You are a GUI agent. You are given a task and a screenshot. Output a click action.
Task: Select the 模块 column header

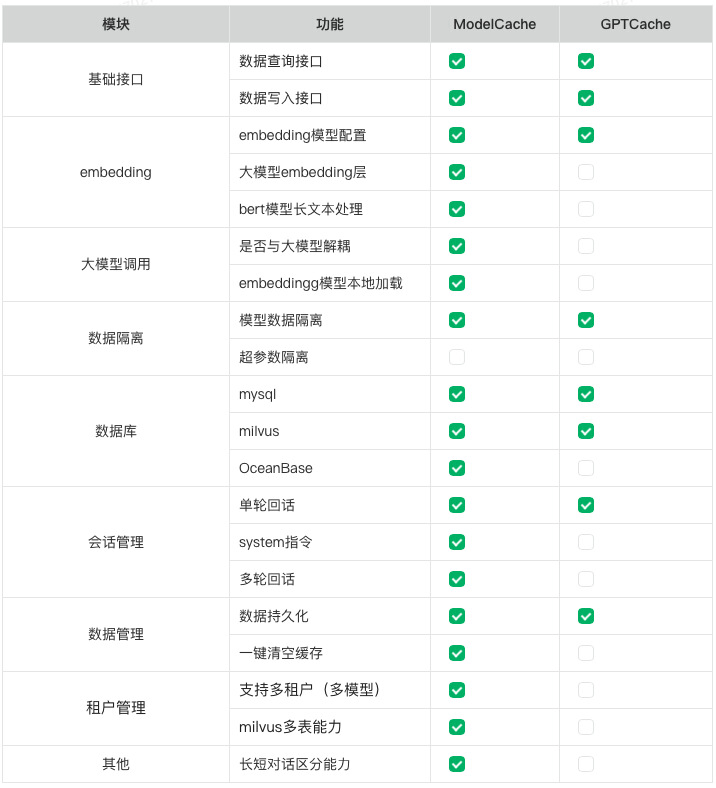click(116, 24)
